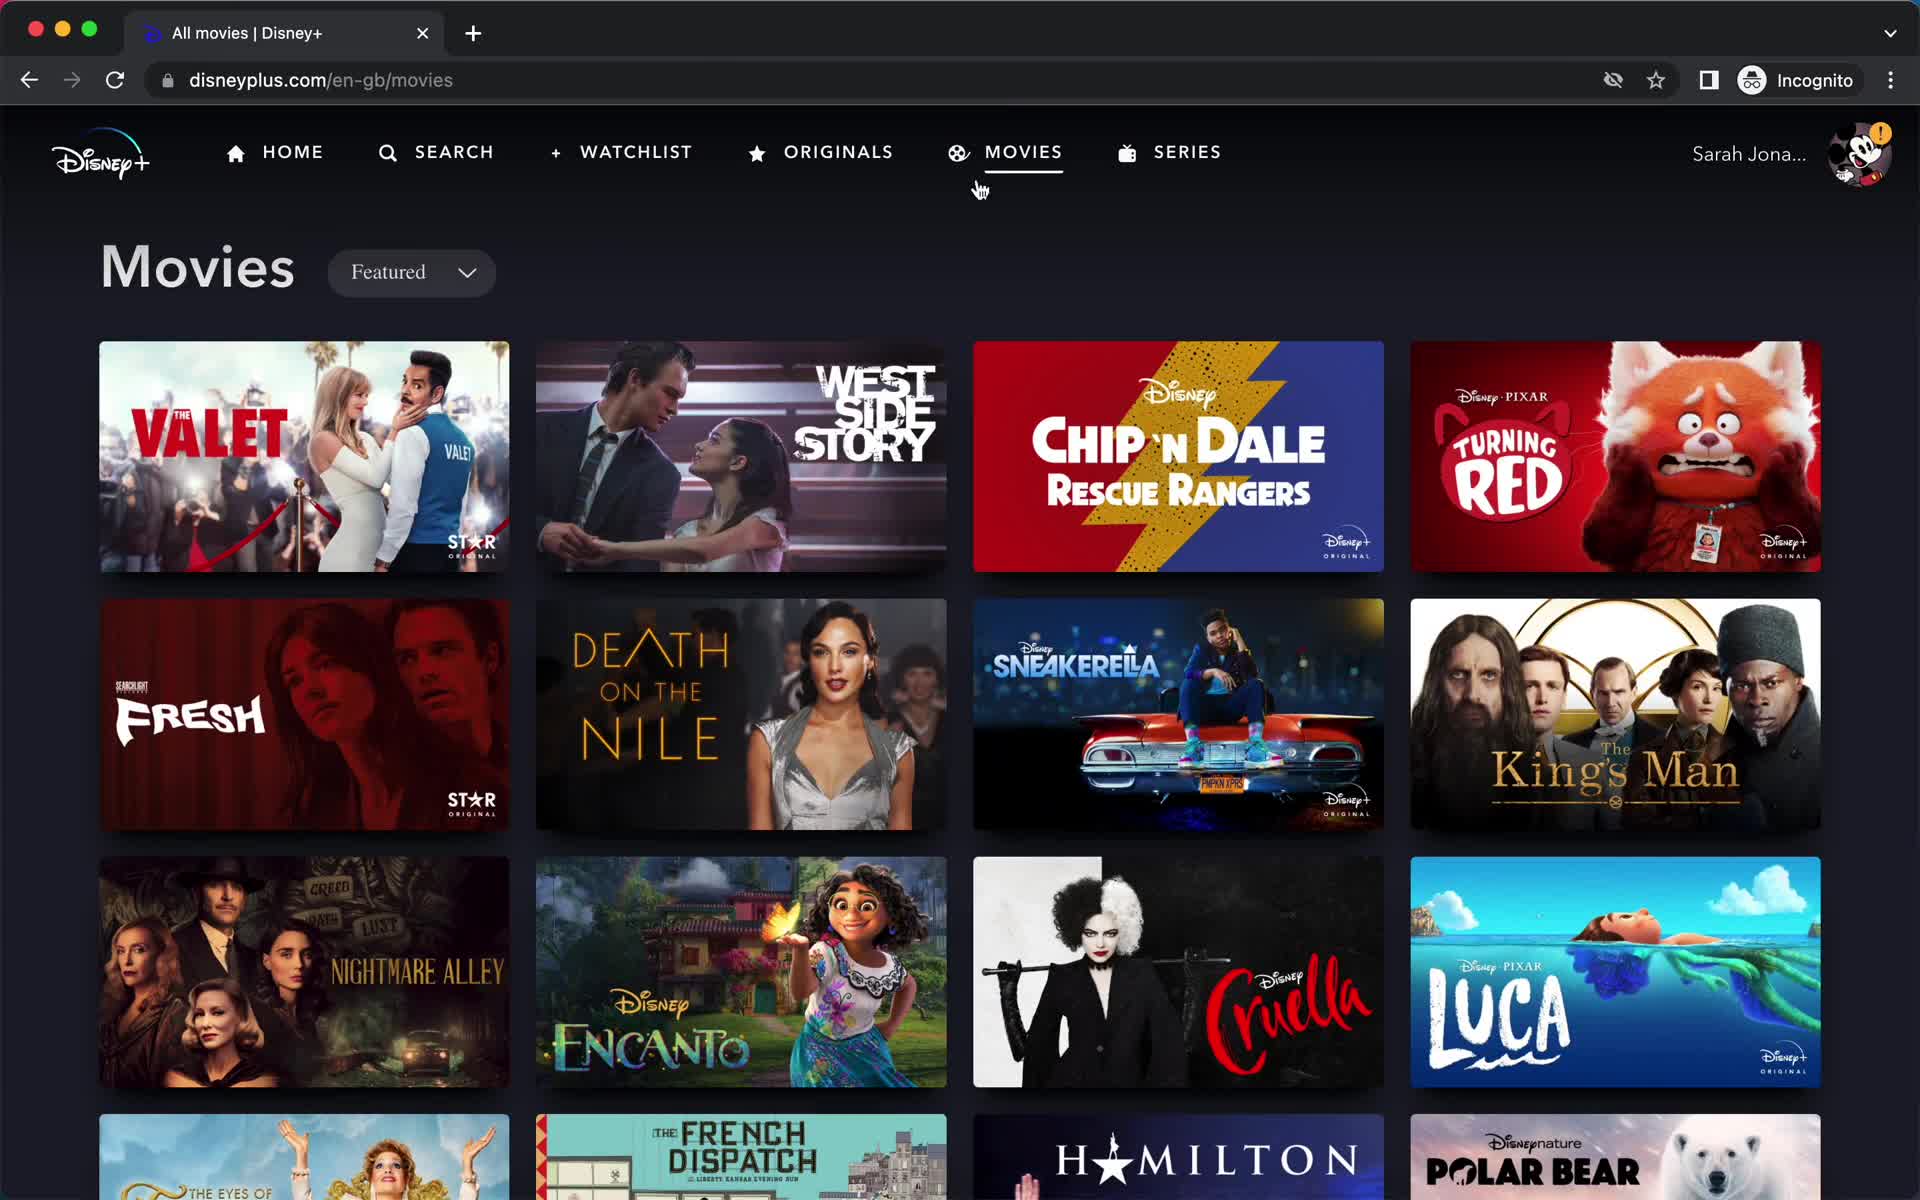Viewport: 1920px width, 1200px height.
Task: Expand the Featured filter dropdown
Action: click(411, 272)
